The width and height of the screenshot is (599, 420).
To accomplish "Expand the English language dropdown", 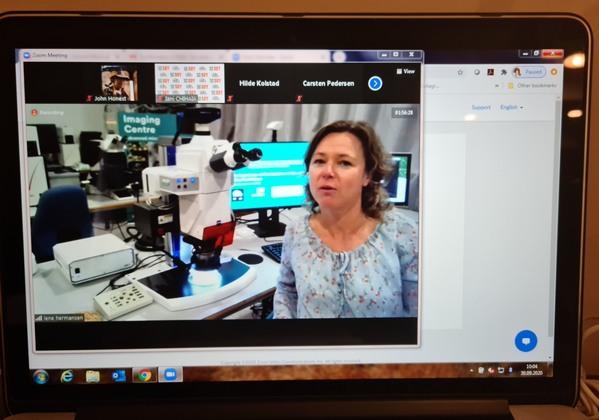I will (x=512, y=107).
